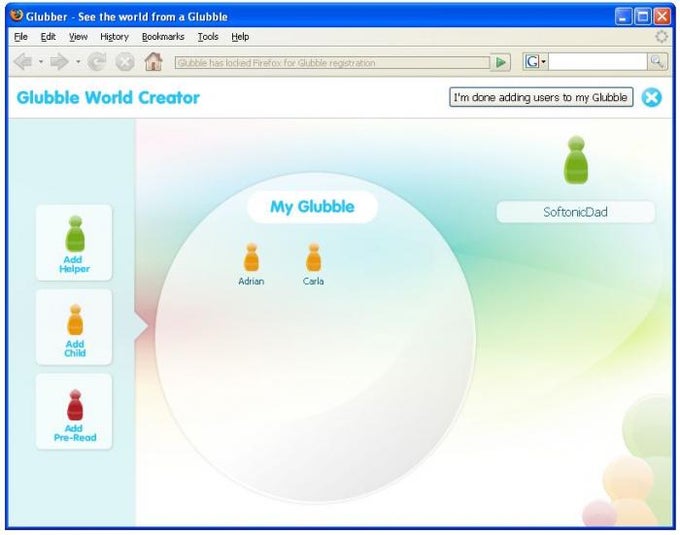Click the Add Child orange figure button
This screenshot has width=680, height=535.
click(x=74, y=327)
